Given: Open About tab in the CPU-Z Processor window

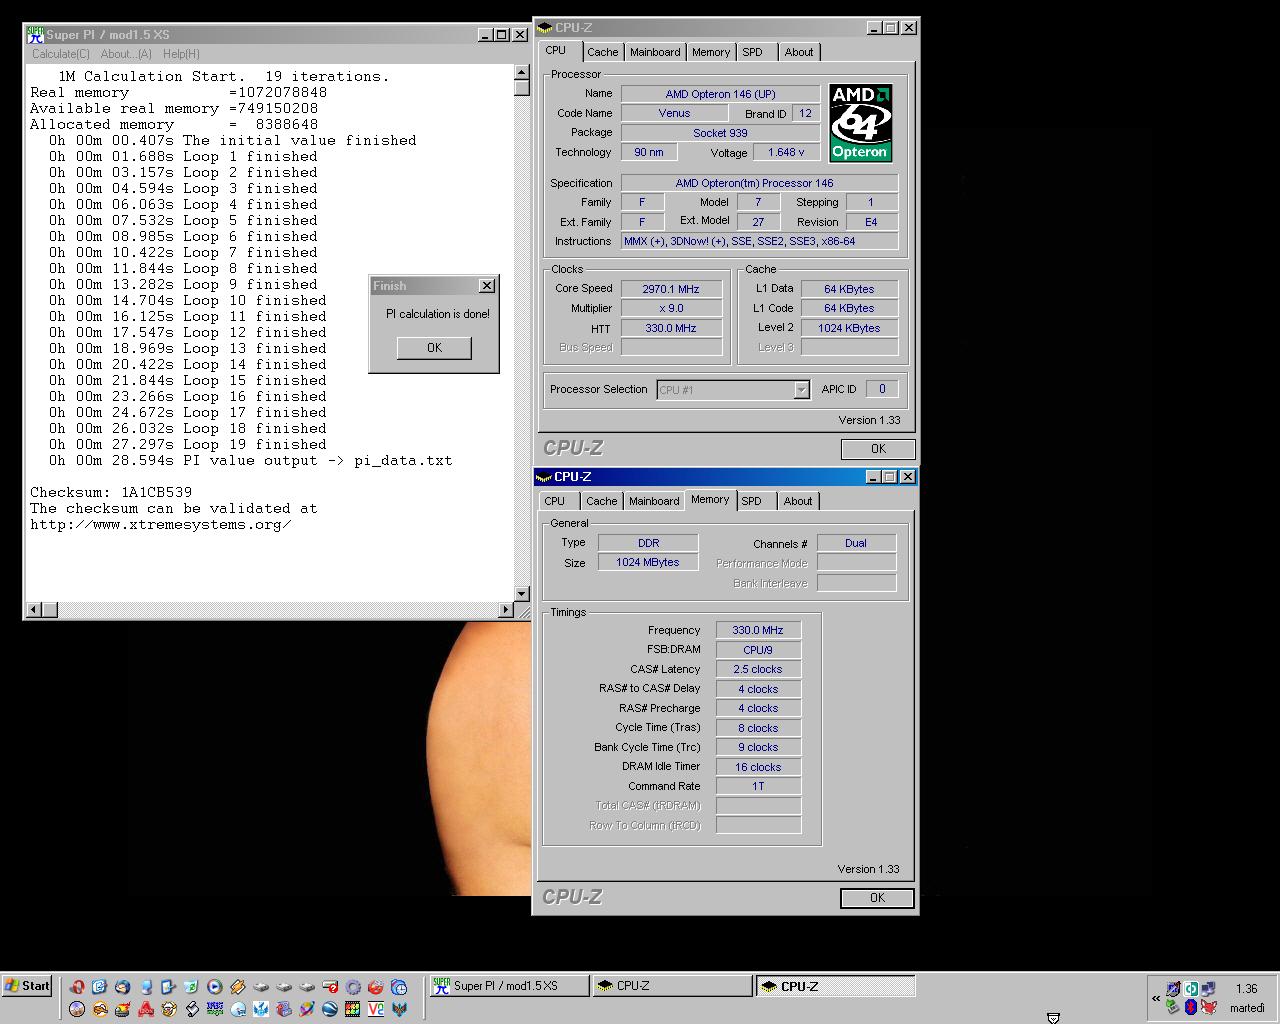Looking at the screenshot, I should tap(799, 52).
